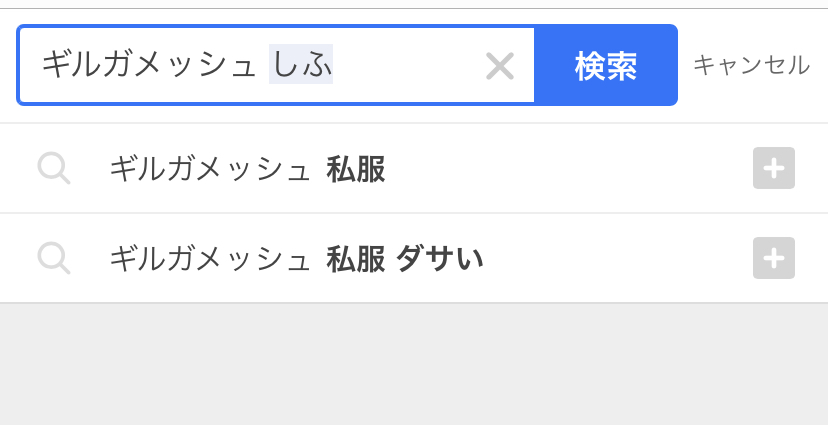828x425 pixels.
Task: Click the highlighted しふ text in search box
Action: [301, 66]
